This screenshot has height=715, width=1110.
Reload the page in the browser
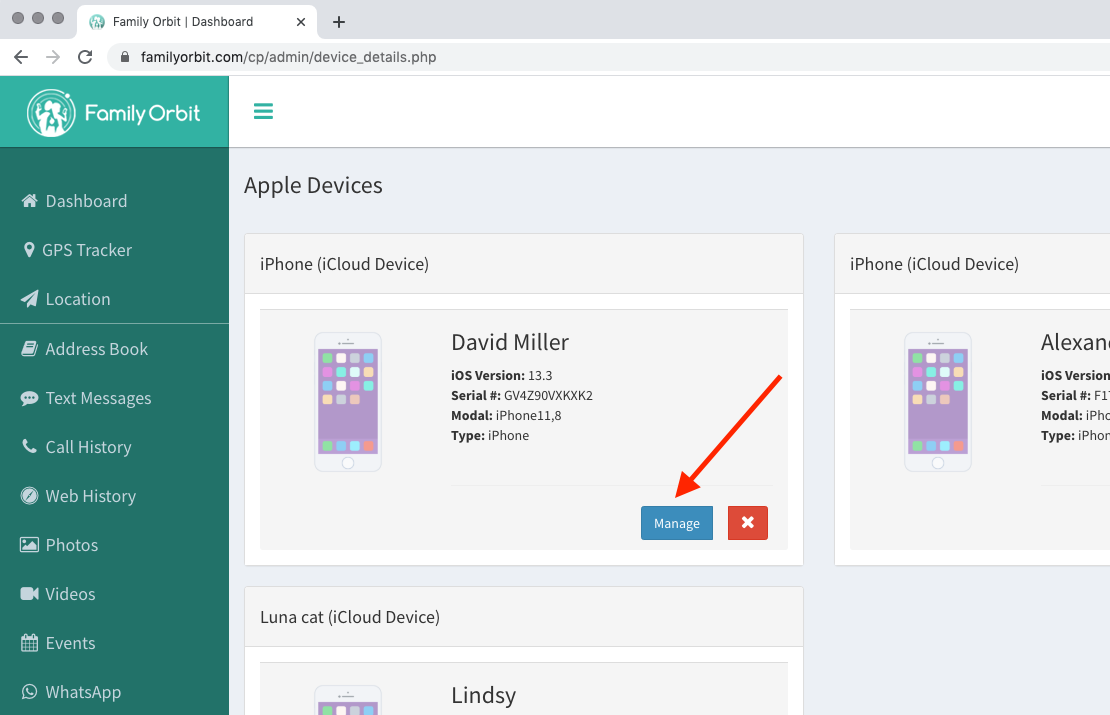click(85, 57)
